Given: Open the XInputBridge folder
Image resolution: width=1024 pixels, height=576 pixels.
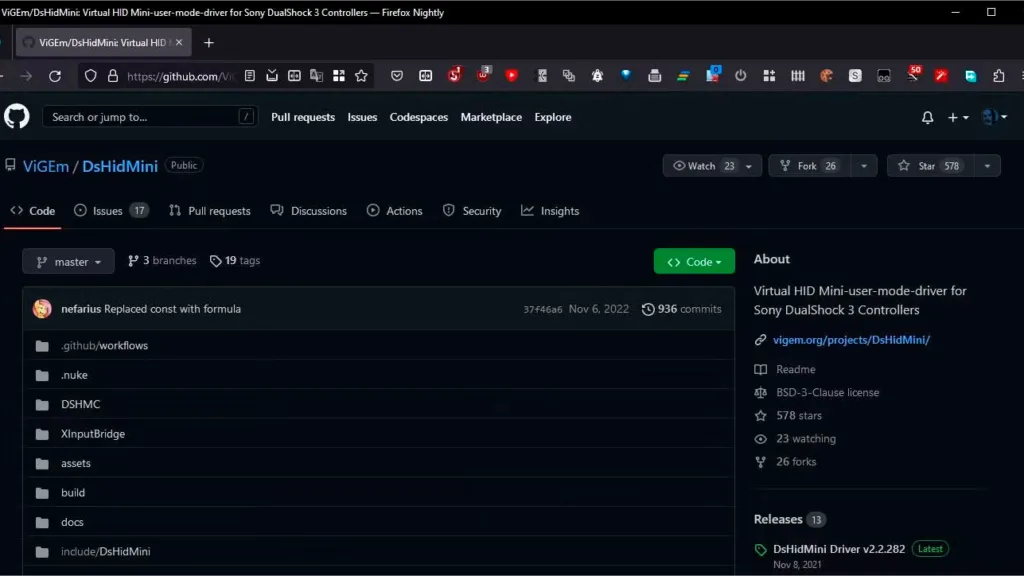Looking at the screenshot, I should [93, 434].
